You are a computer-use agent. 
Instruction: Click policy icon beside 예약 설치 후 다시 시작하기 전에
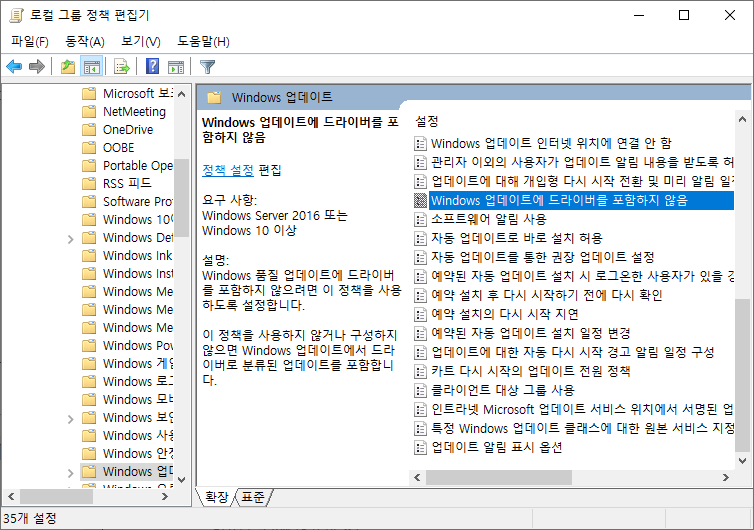(420, 295)
